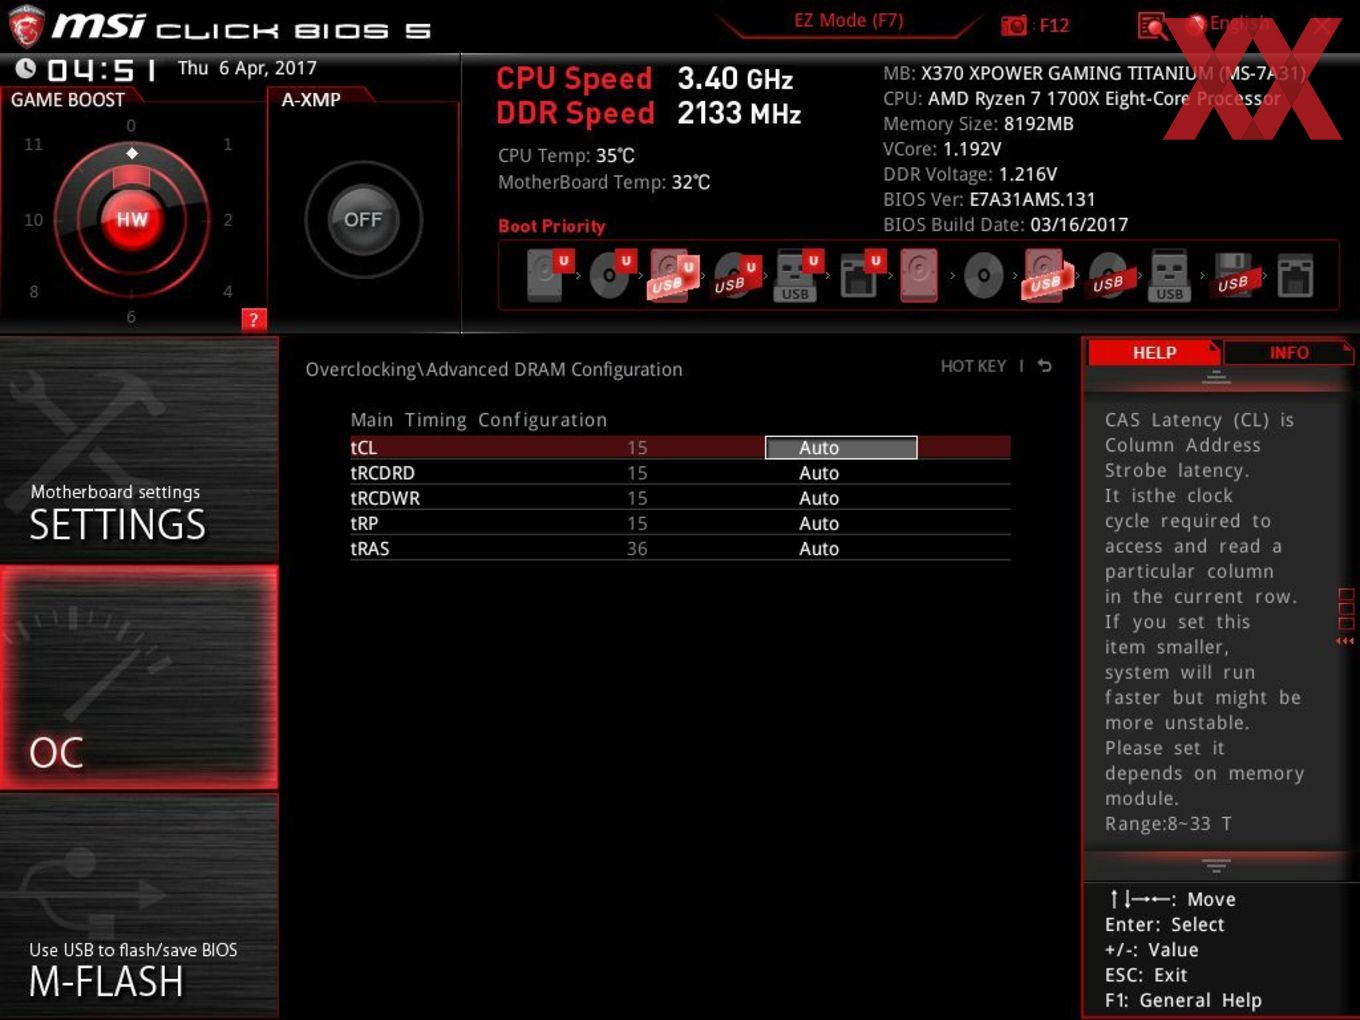The height and width of the screenshot is (1020, 1360).
Task: Set Game Boost dial to stage 2
Action: tap(228, 219)
